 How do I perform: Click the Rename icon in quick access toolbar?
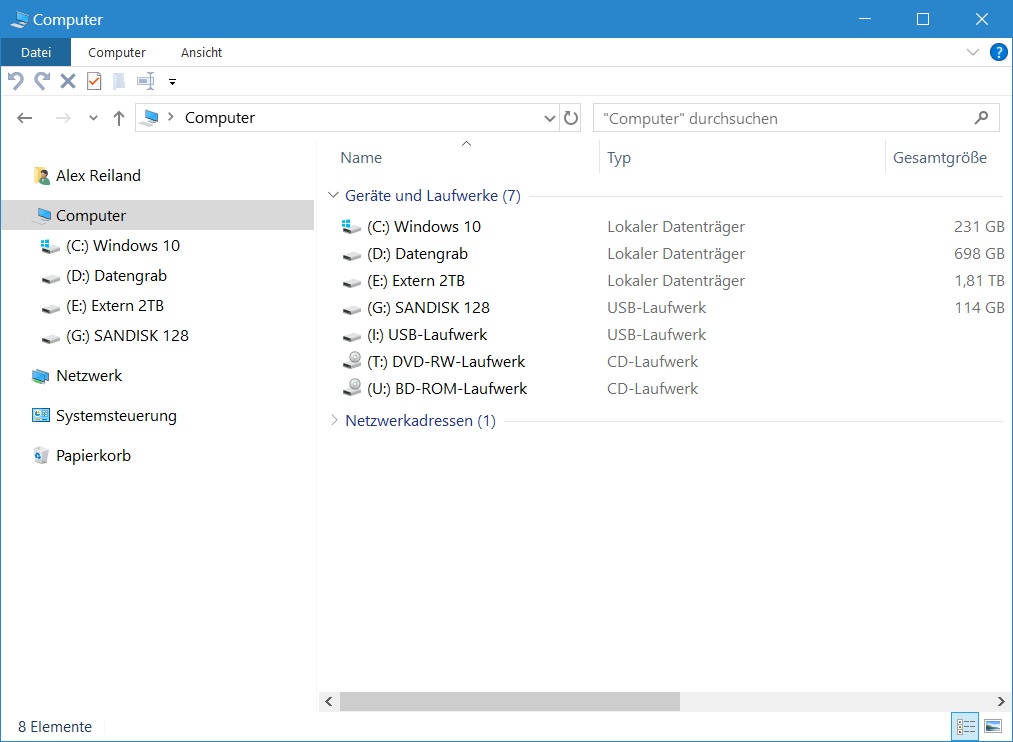click(x=146, y=81)
